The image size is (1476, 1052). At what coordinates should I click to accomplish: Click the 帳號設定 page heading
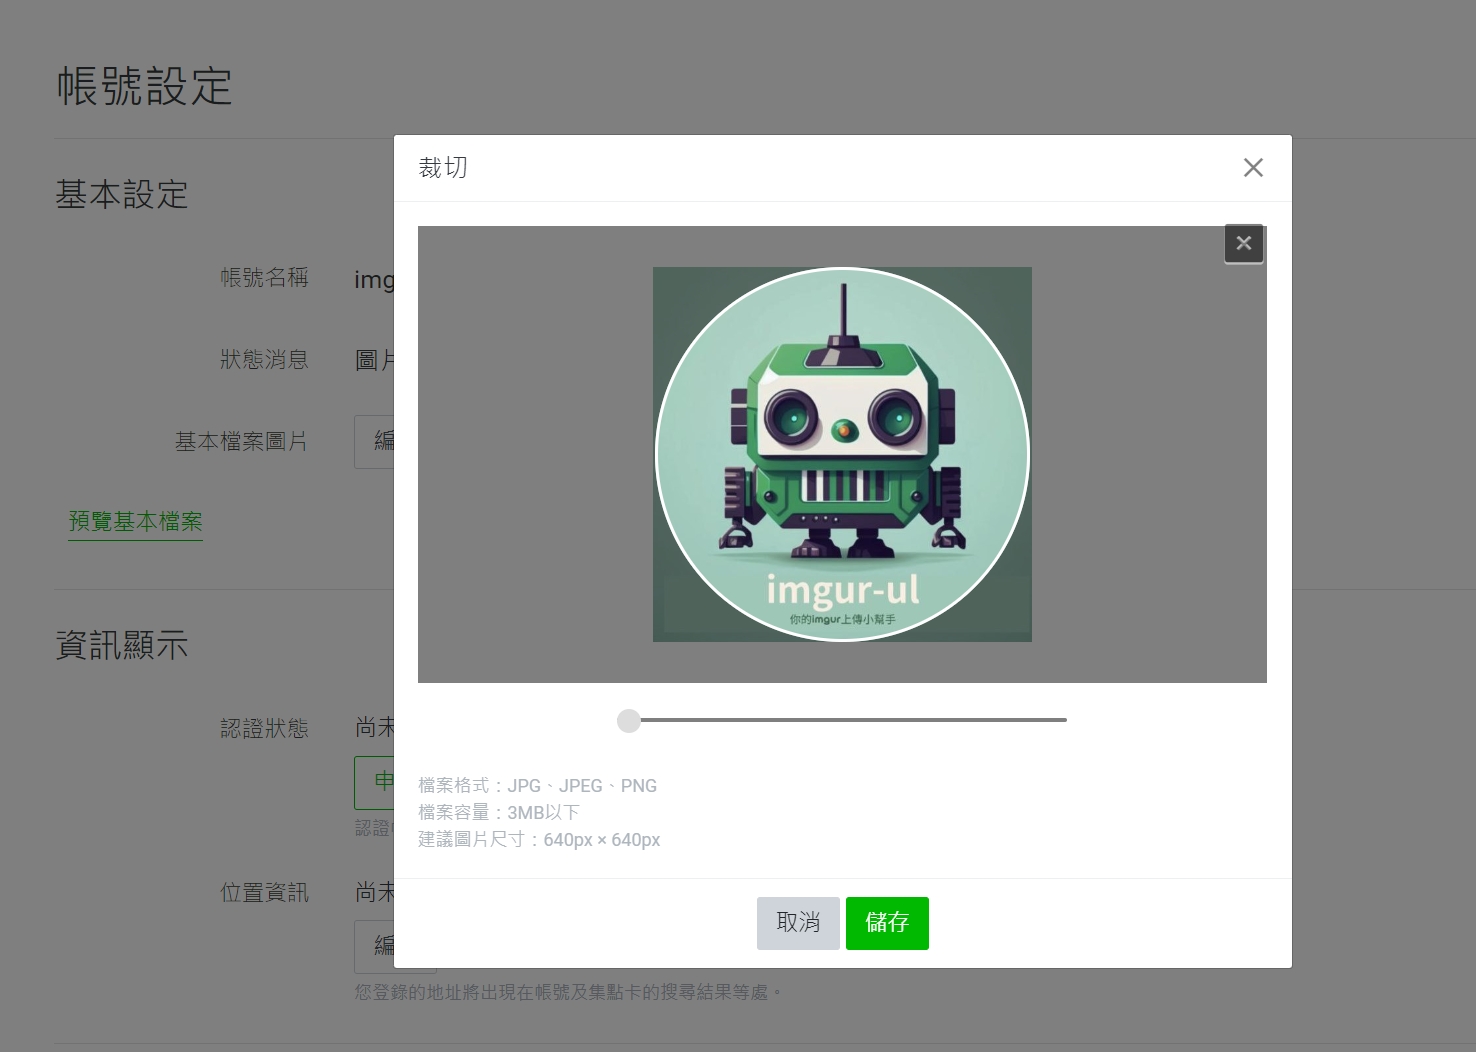pos(144,86)
